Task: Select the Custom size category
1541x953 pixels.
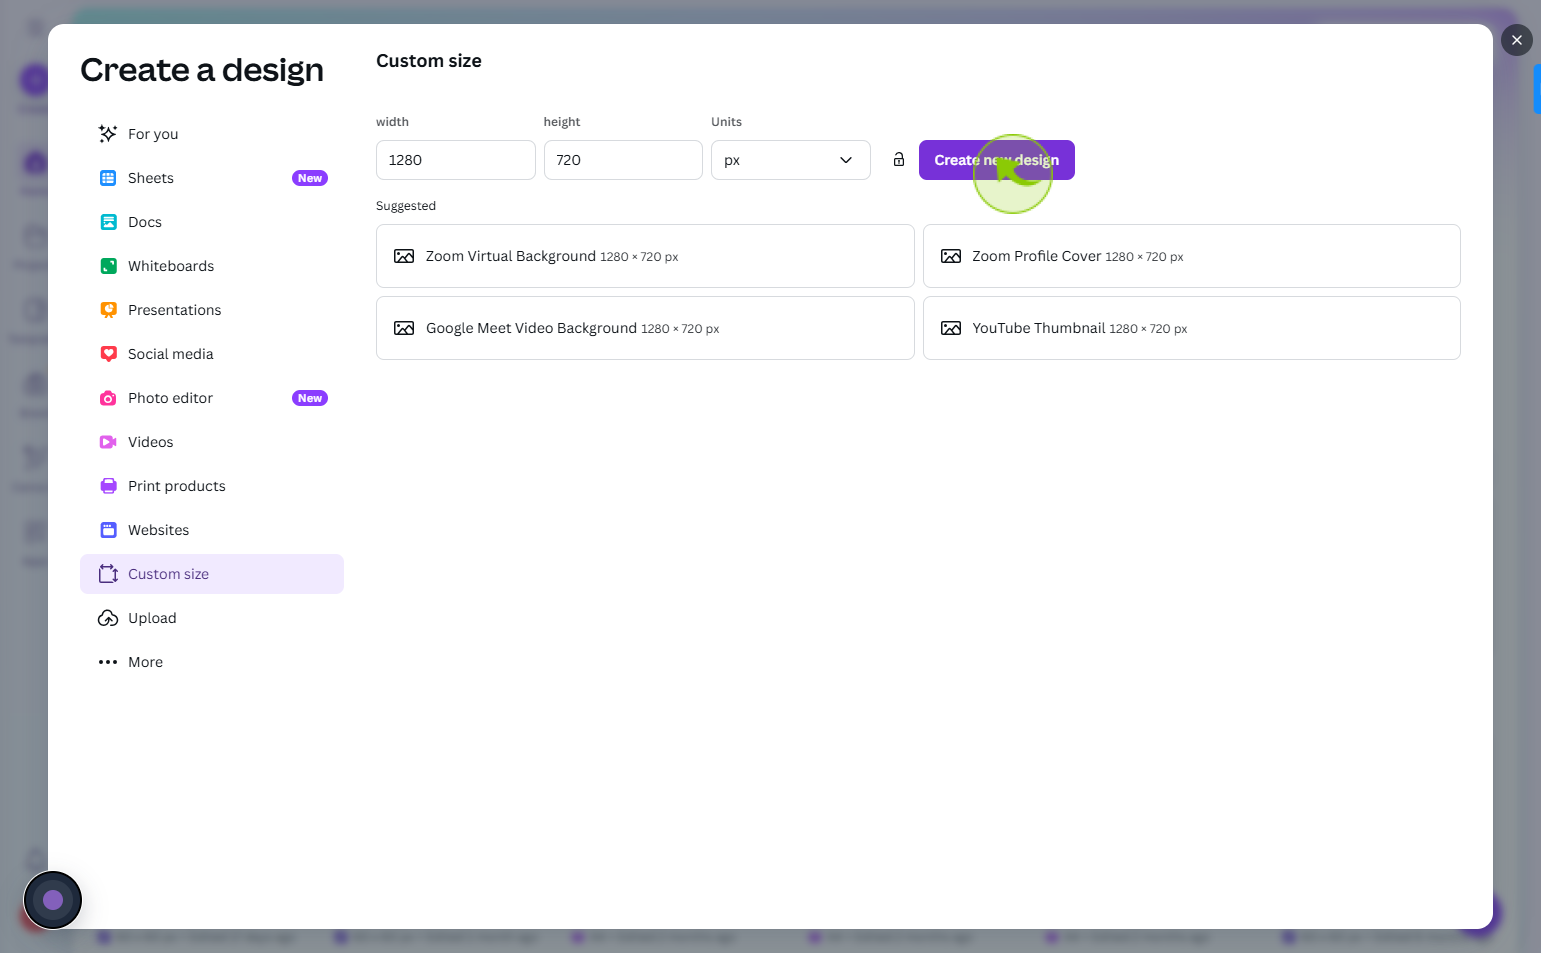Action: 212,574
